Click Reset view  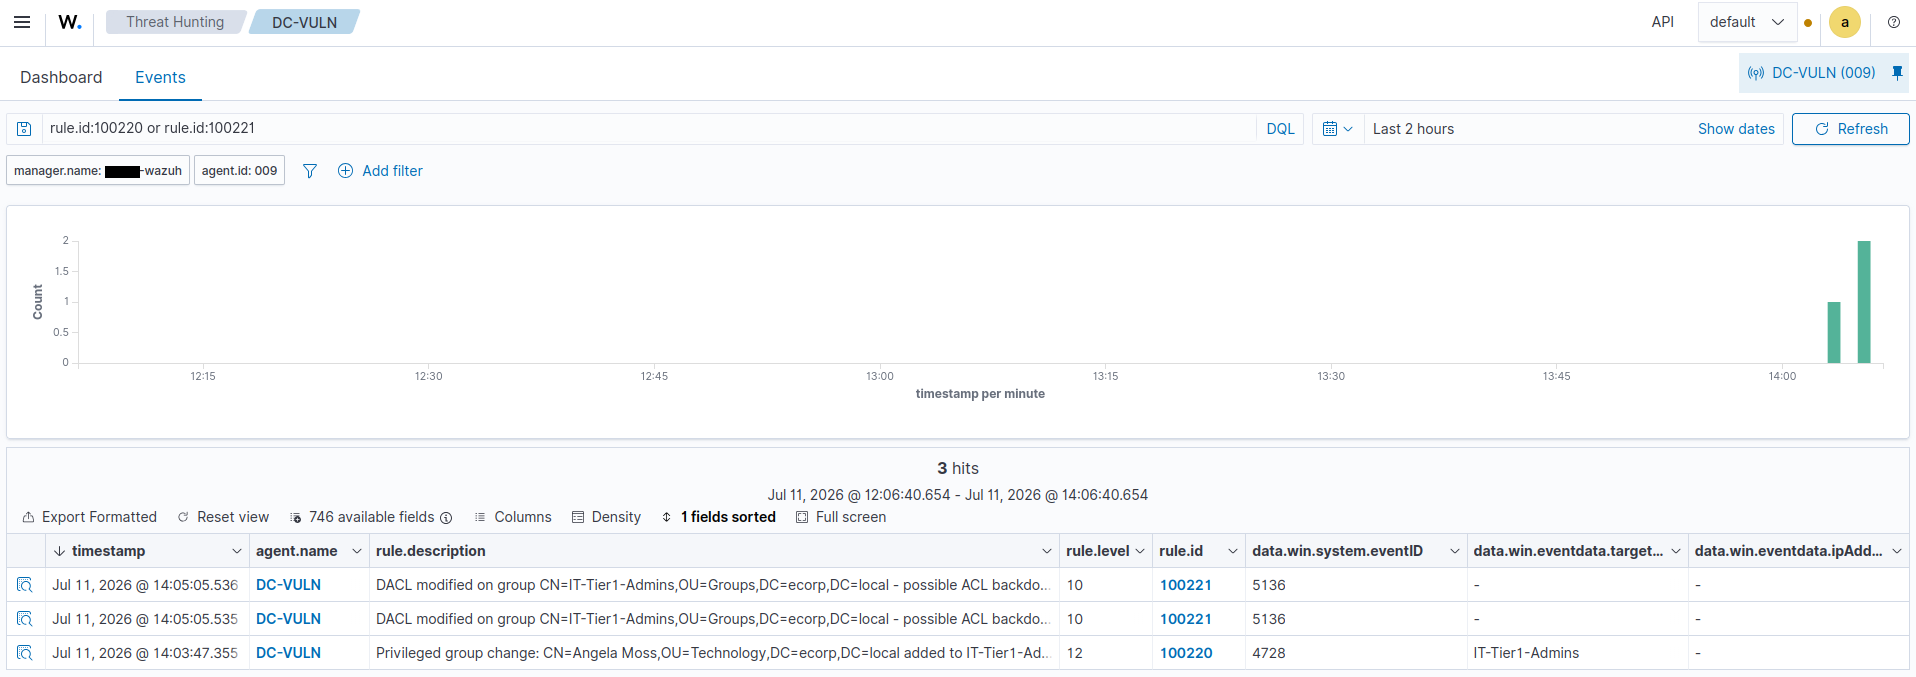coord(223,517)
